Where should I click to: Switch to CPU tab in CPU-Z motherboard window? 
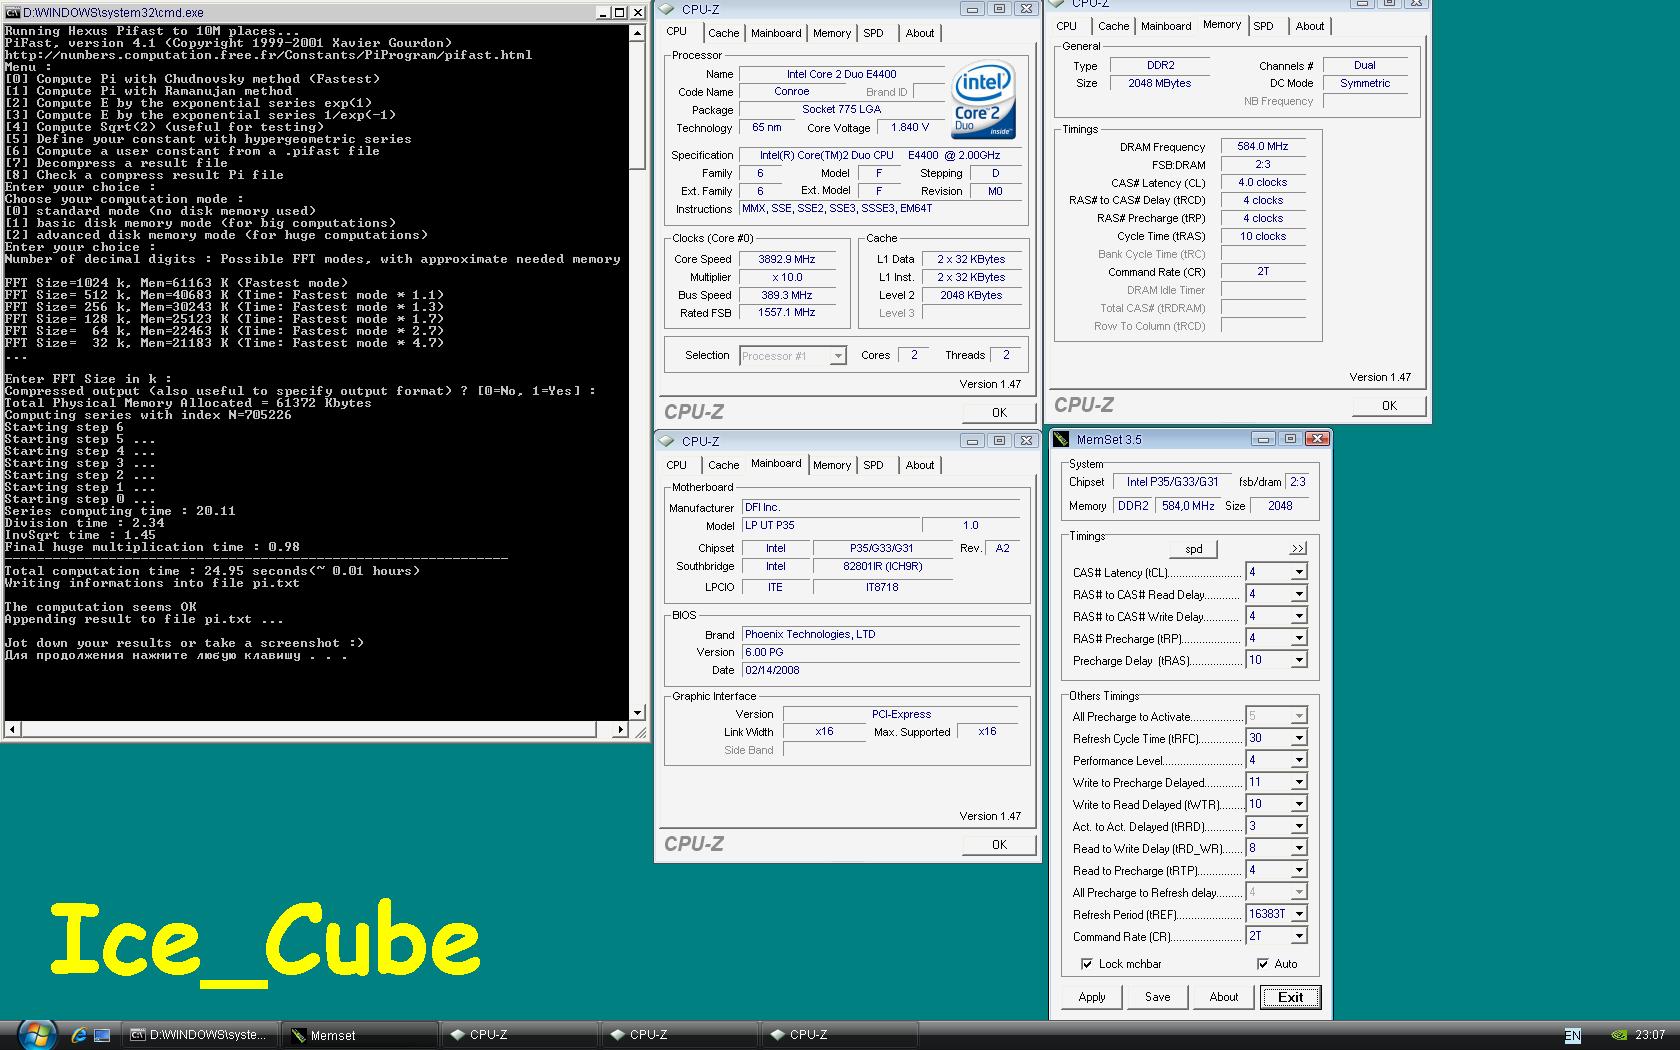[x=677, y=465]
